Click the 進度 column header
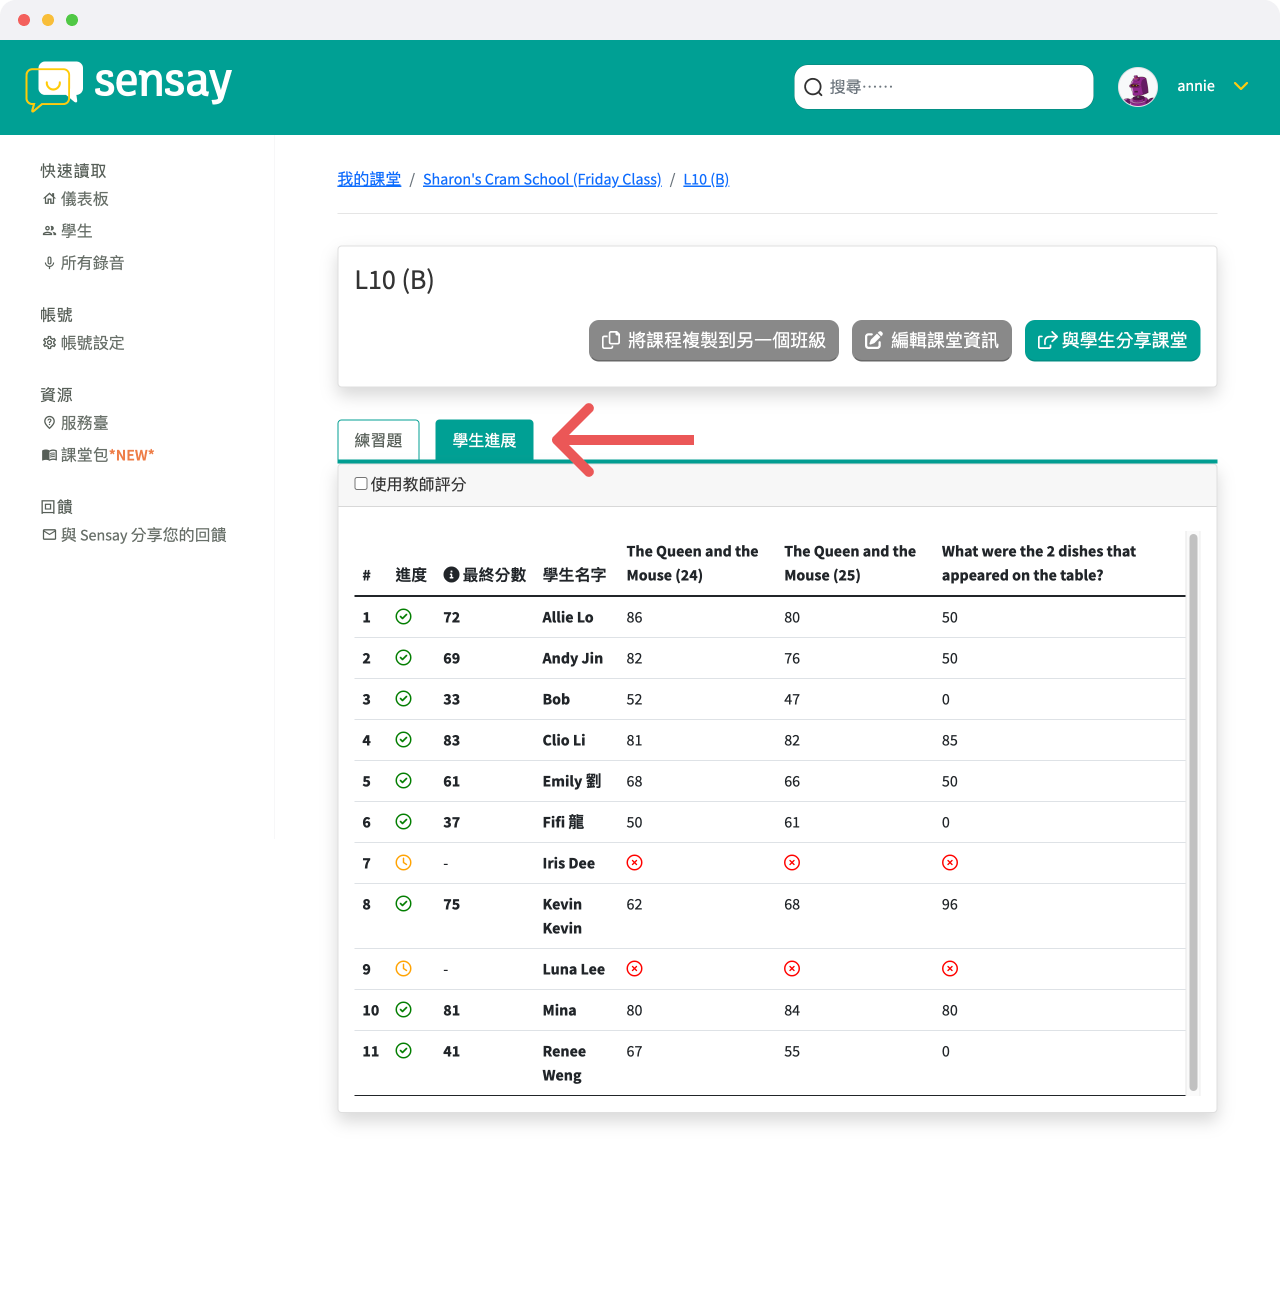Viewport: 1280px width, 1303px height. pyautogui.click(x=411, y=575)
